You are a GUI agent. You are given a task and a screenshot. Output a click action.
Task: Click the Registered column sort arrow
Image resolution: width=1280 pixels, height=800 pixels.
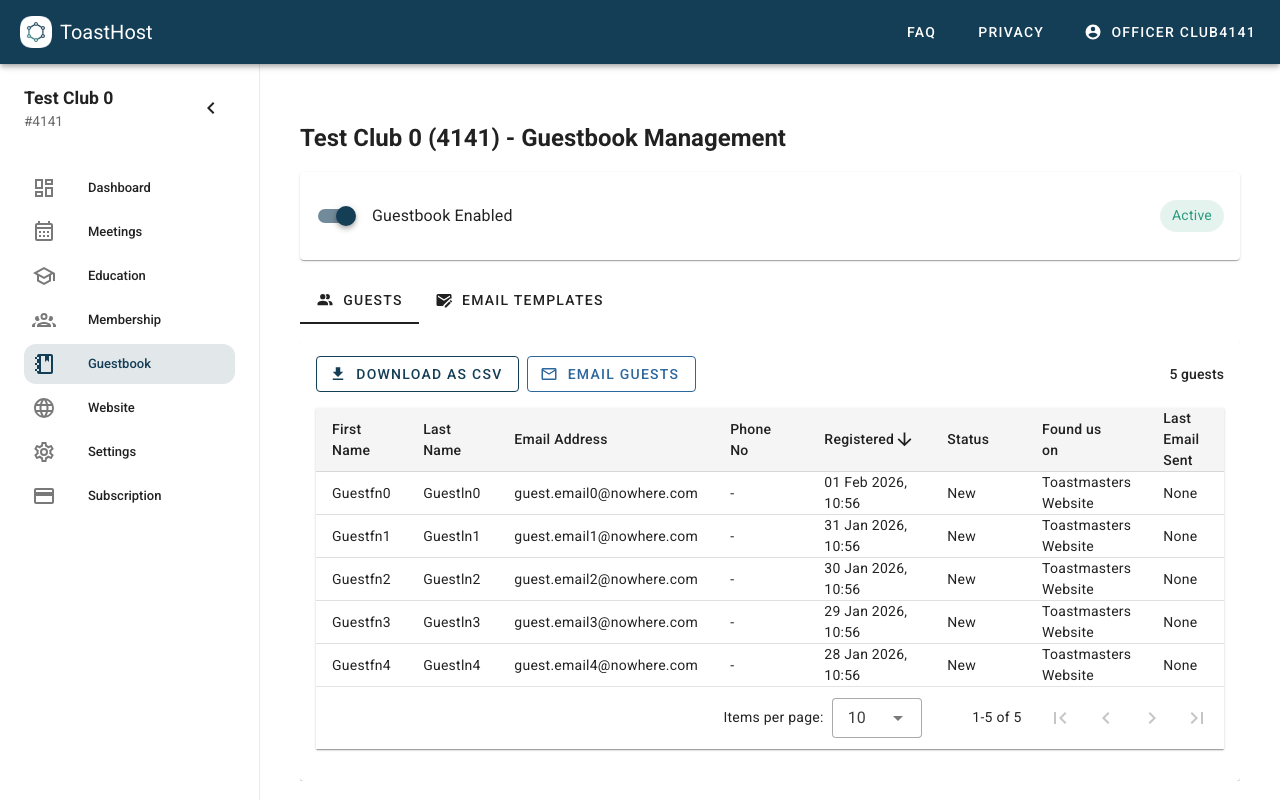coord(905,439)
